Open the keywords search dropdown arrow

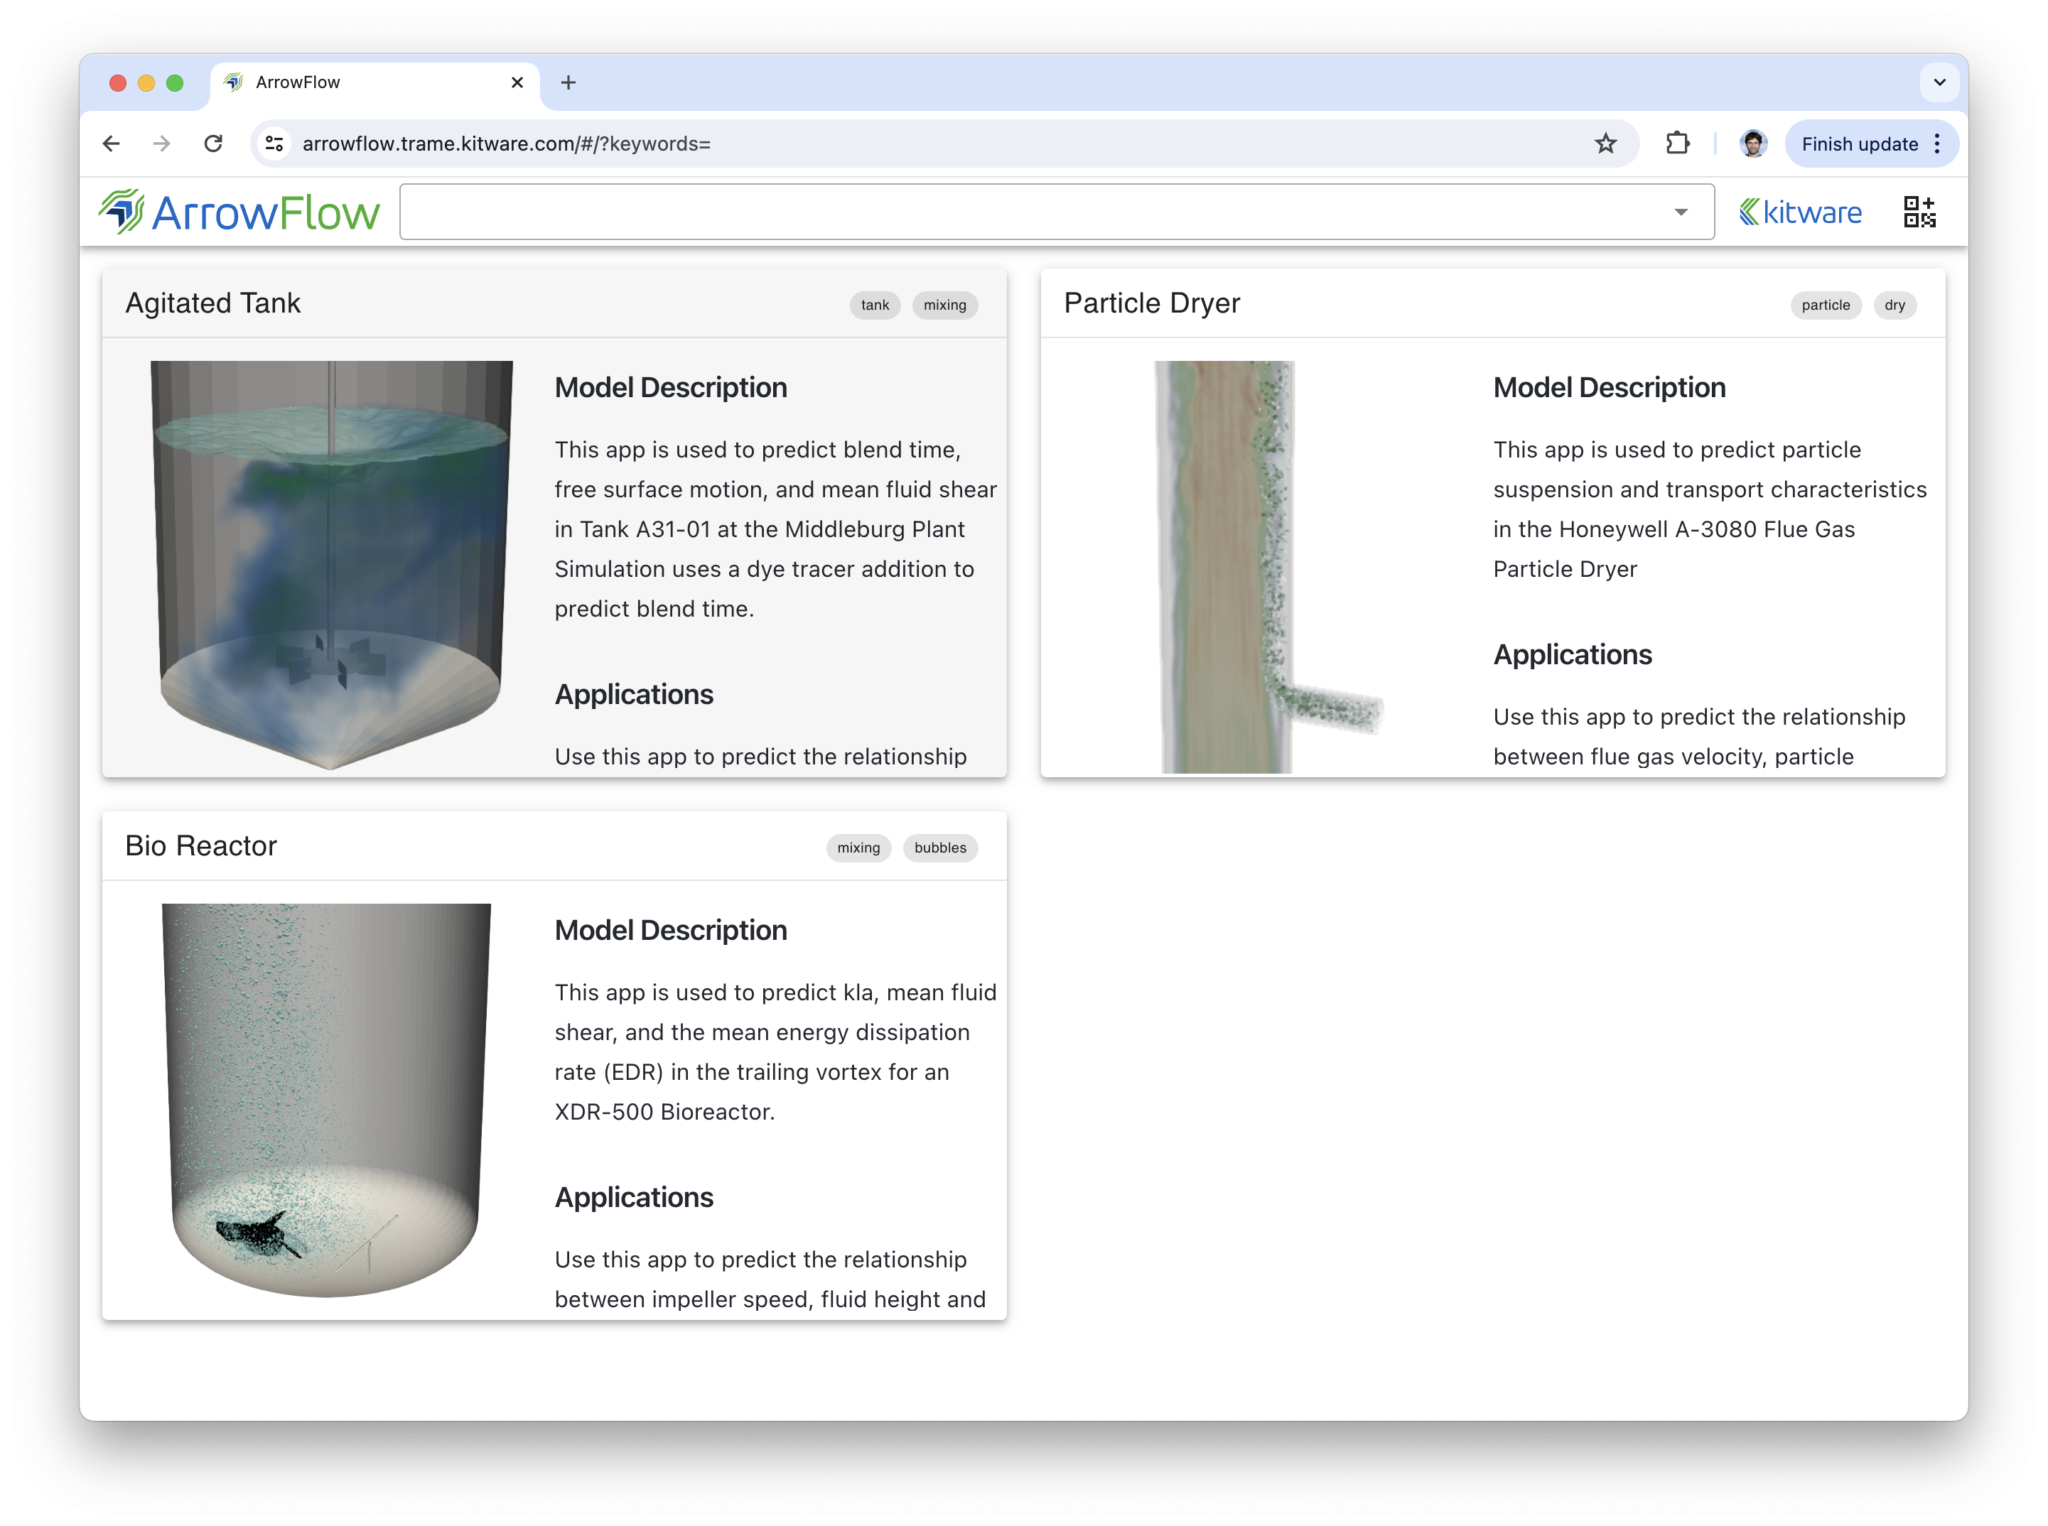click(x=1680, y=211)
